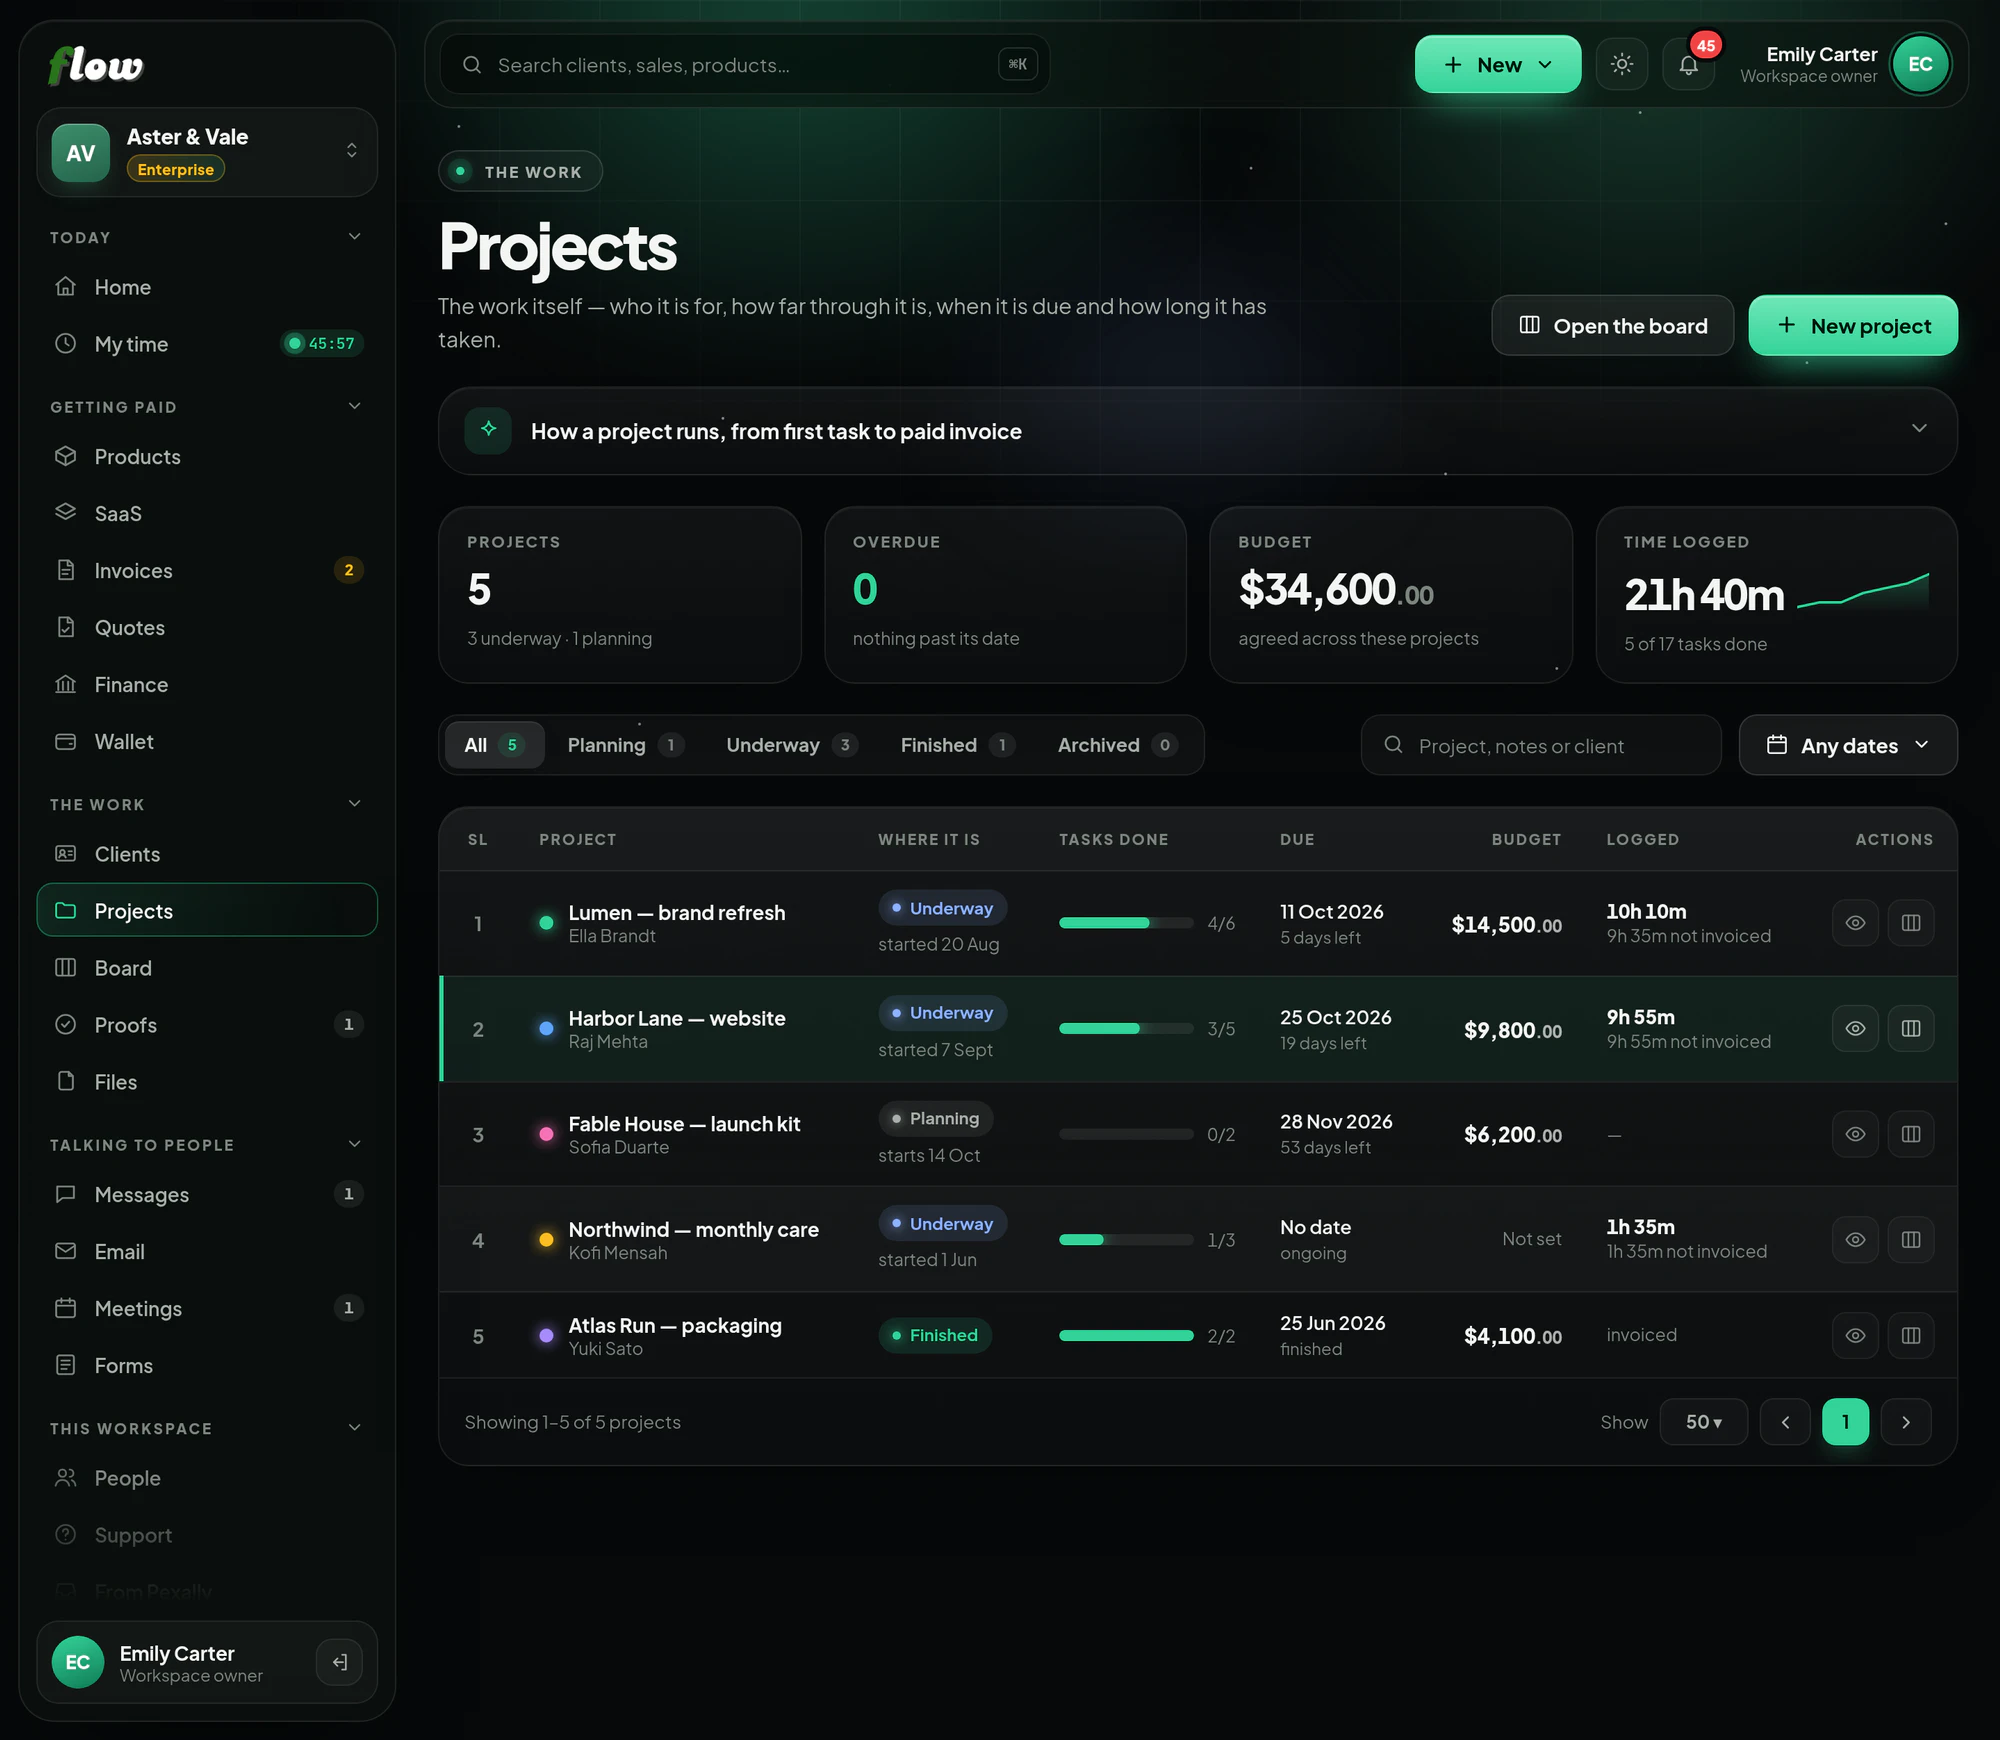Open the SaaS section

(207, 514)
